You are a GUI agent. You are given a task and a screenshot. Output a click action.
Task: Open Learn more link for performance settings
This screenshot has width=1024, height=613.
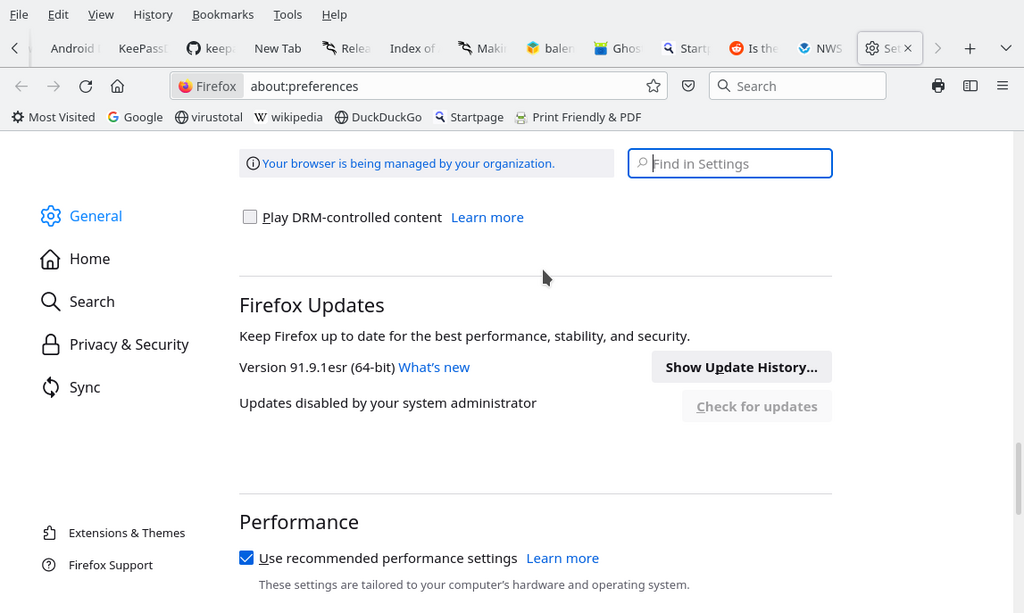point(562,559)
